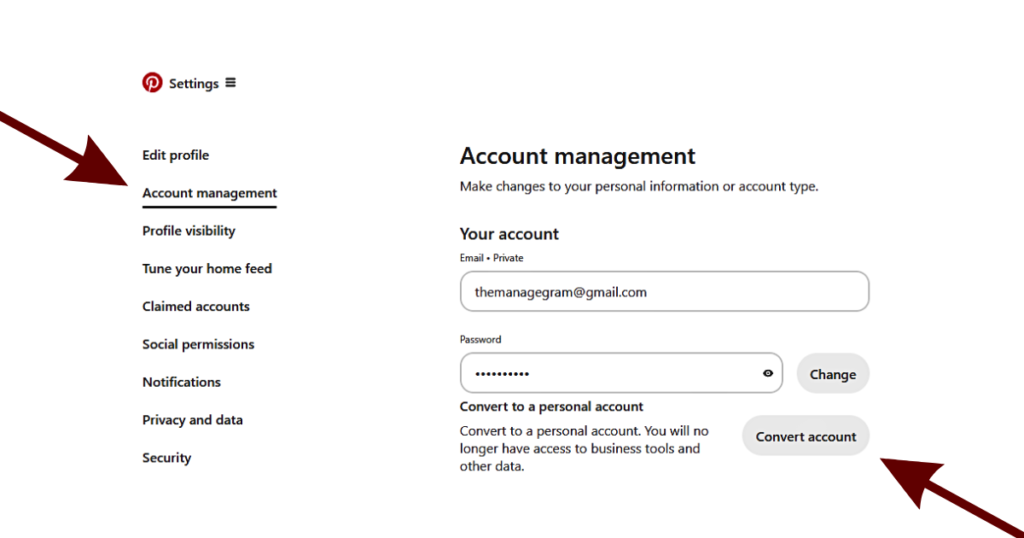Viewport: 1024px width, 538px height.
Task: Click the Convert to a personal account heading
Action: pyautogui.click(x=551, y=407)
